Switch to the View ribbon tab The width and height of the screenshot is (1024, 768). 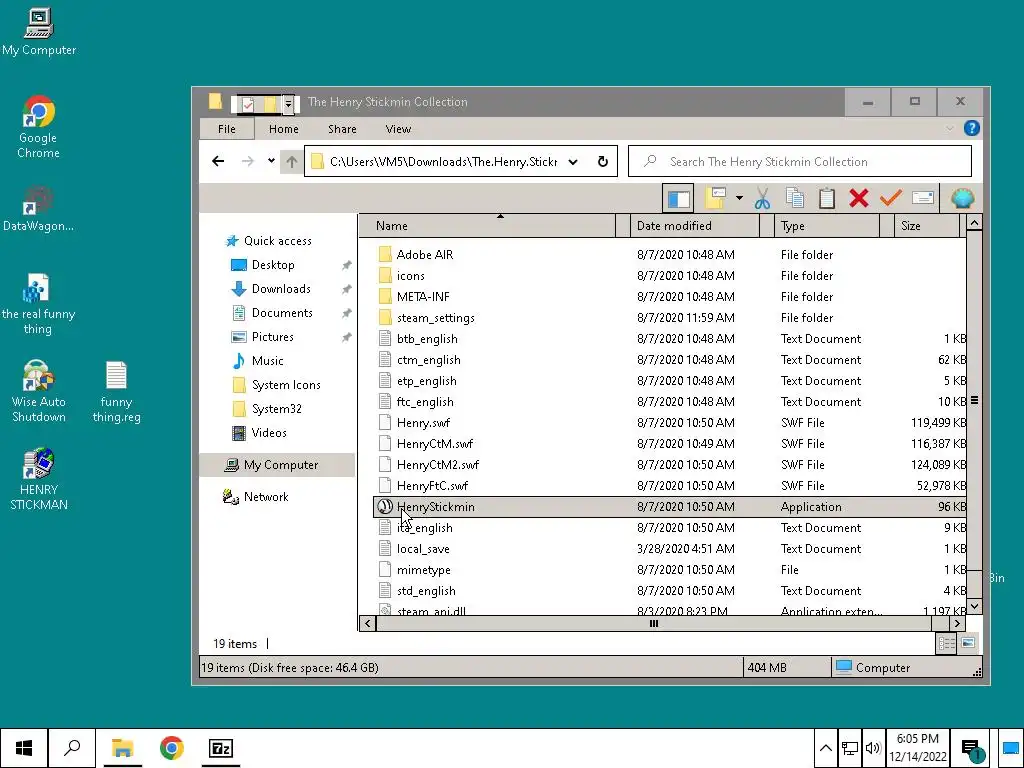tap(398, 129)
